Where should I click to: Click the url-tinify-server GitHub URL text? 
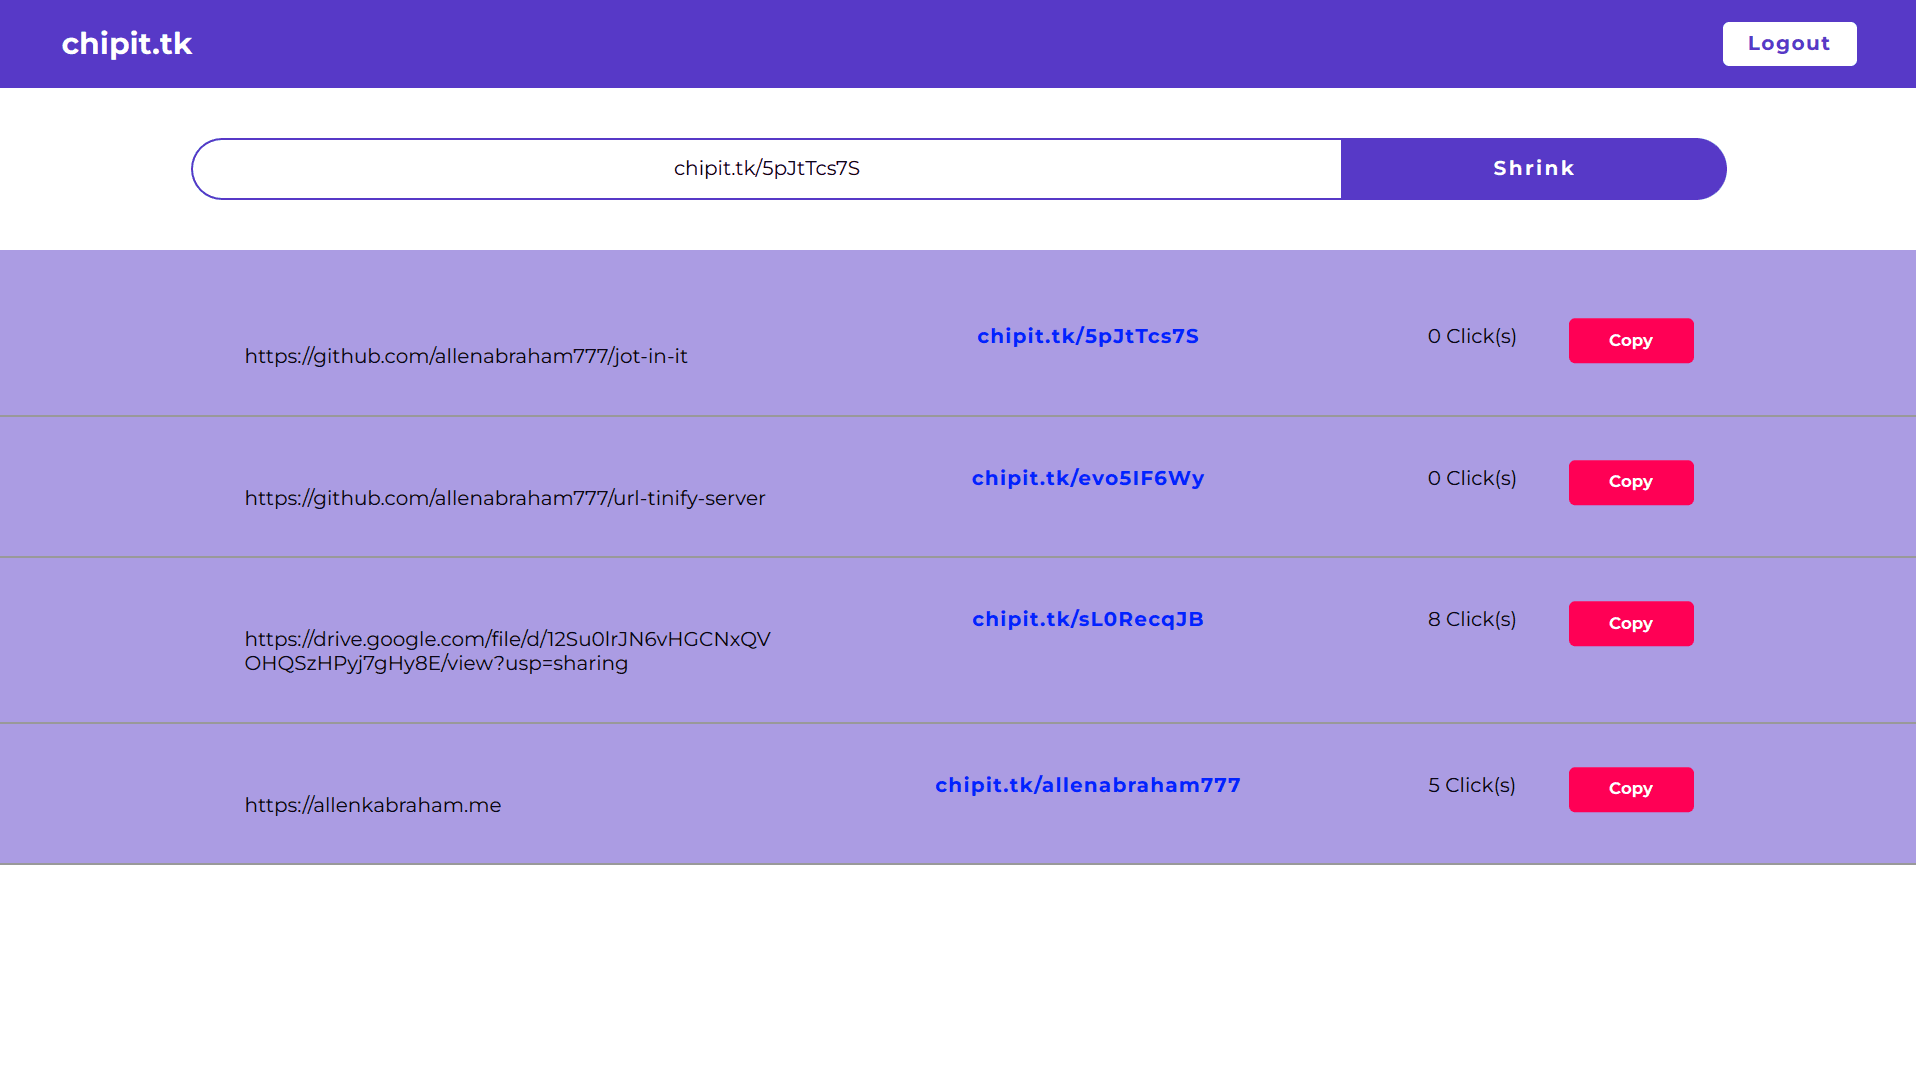point(504,499)
